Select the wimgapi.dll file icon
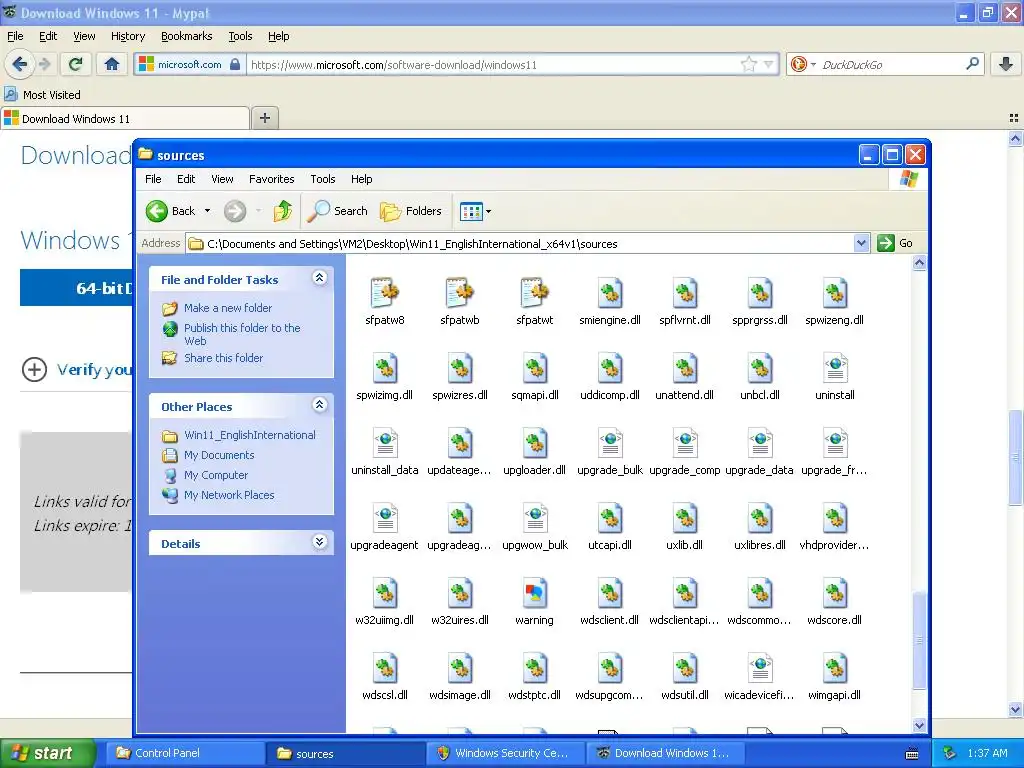 pos(835,668)
